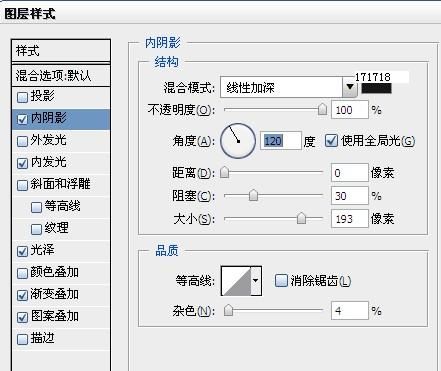Viewport: 441px width, 371px height.
Task: Tick the 等高线 sub-option checkbox in the style list
Action: click(x=36, y=207)
